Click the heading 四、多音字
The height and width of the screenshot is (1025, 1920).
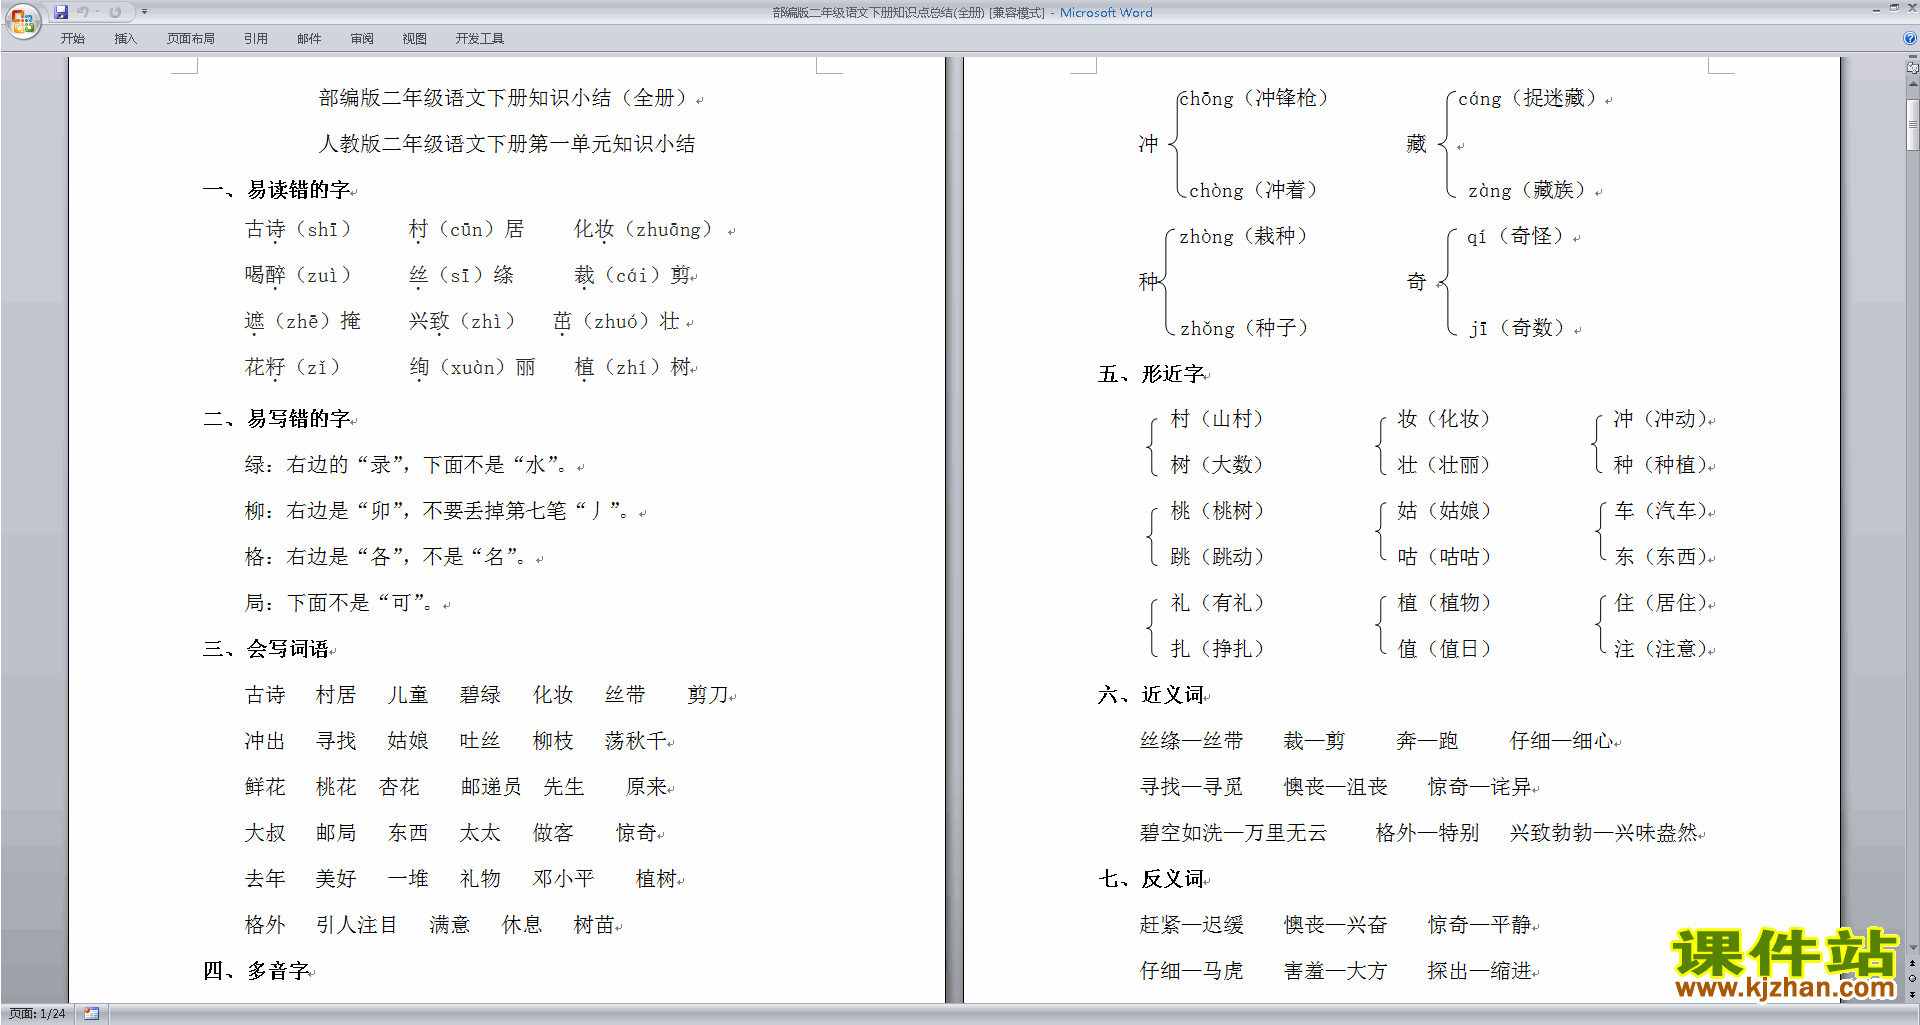(x=256, y=971)
